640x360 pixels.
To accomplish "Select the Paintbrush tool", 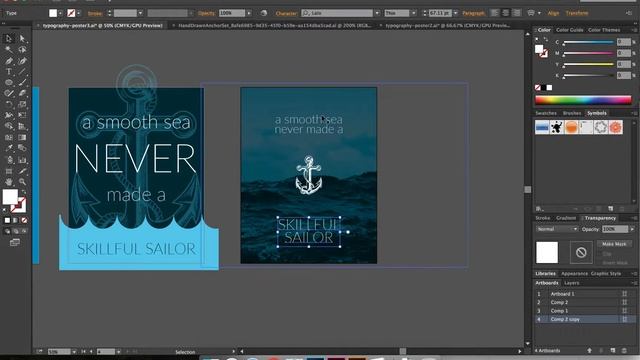I will coord(22,82).
